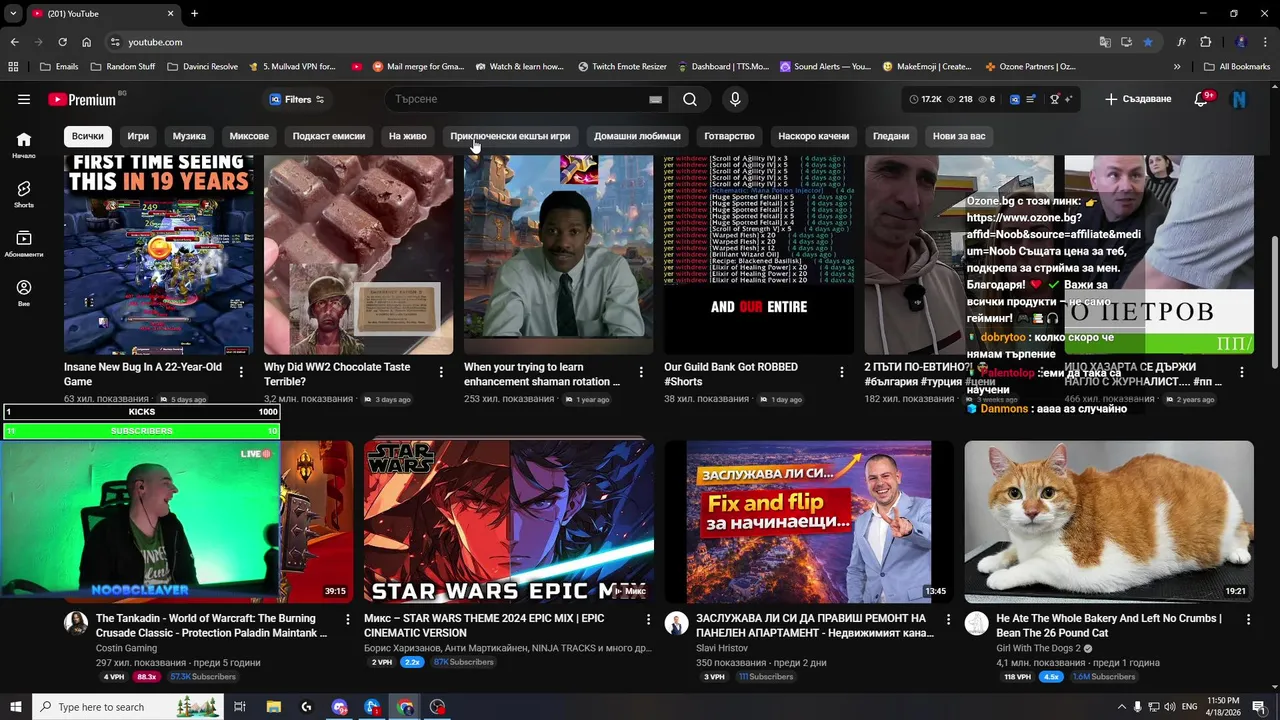Open the Fix and flip video thumbnail
Screen dimensions: 1280x720
[x=809, y=521]
